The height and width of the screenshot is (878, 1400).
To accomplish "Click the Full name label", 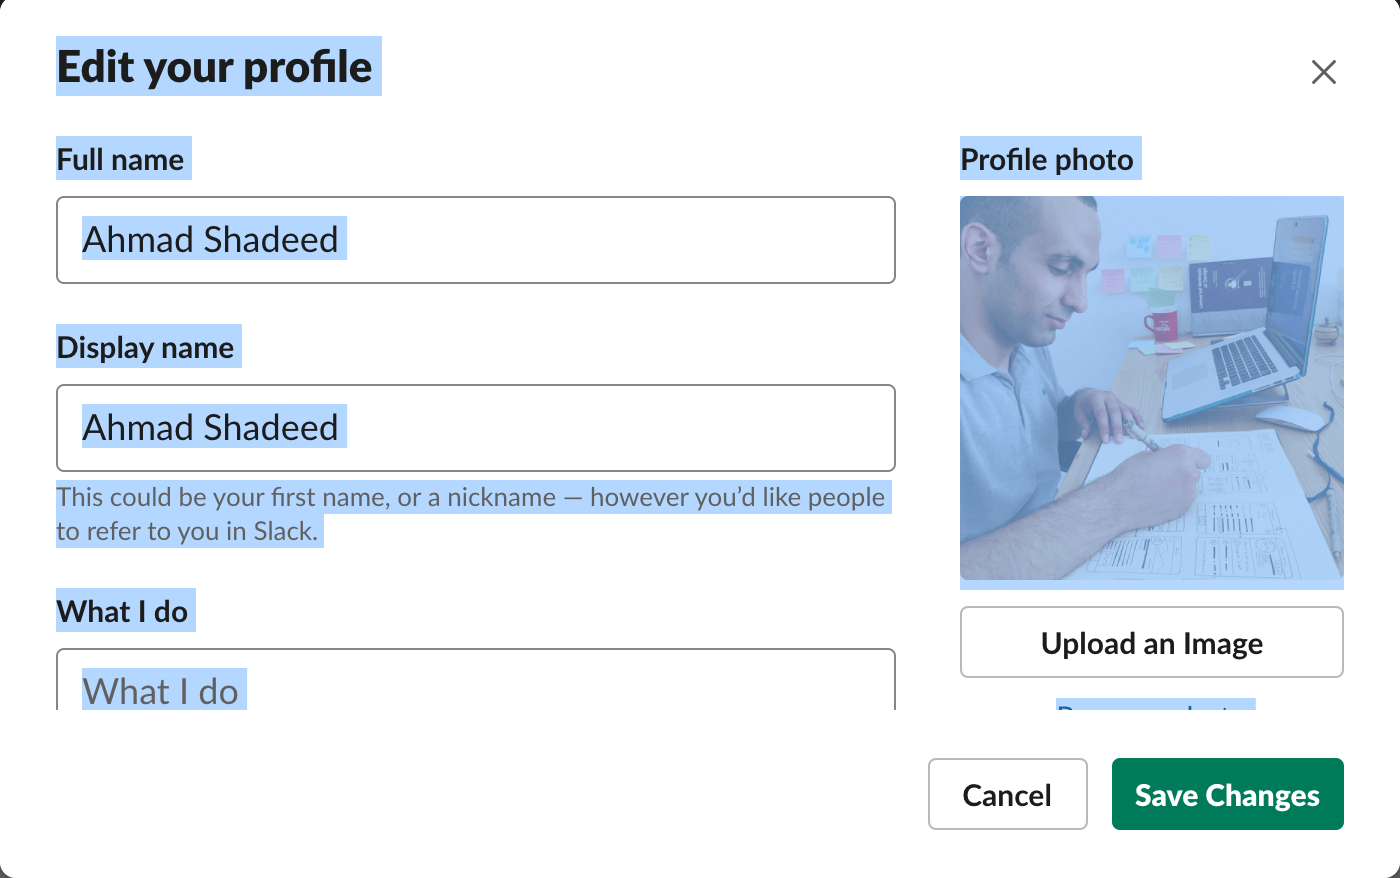I will tap(120, 160).
